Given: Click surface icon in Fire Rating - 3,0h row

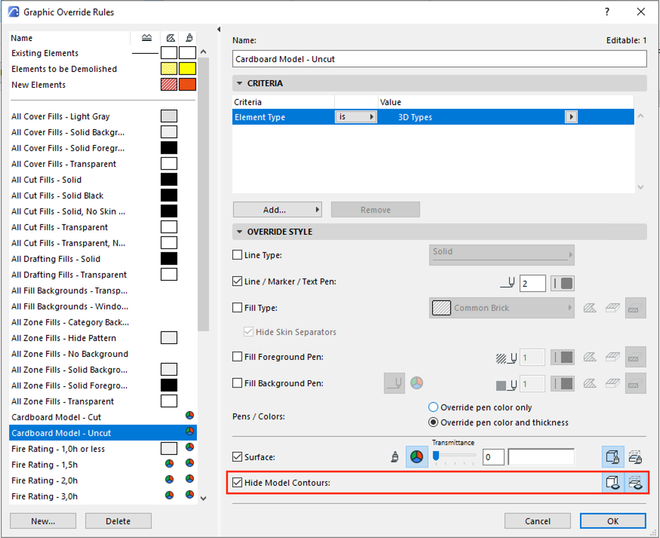Looking at the screenshot, I should [x=190, y=495].
